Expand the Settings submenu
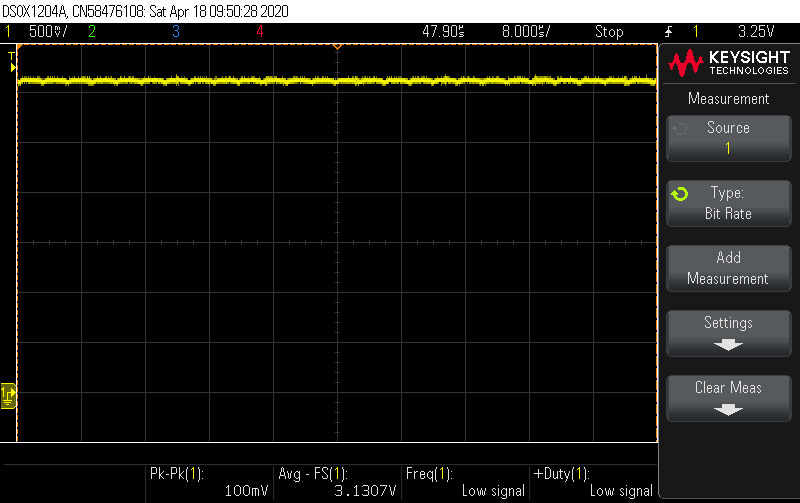Screen dimensions: 800x503 (x=729, y=333)
